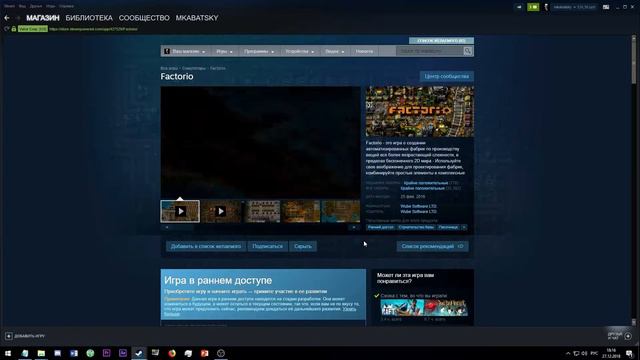
Task: Open the Steam menu in the menu bar
Action: [x=9, y=6]
